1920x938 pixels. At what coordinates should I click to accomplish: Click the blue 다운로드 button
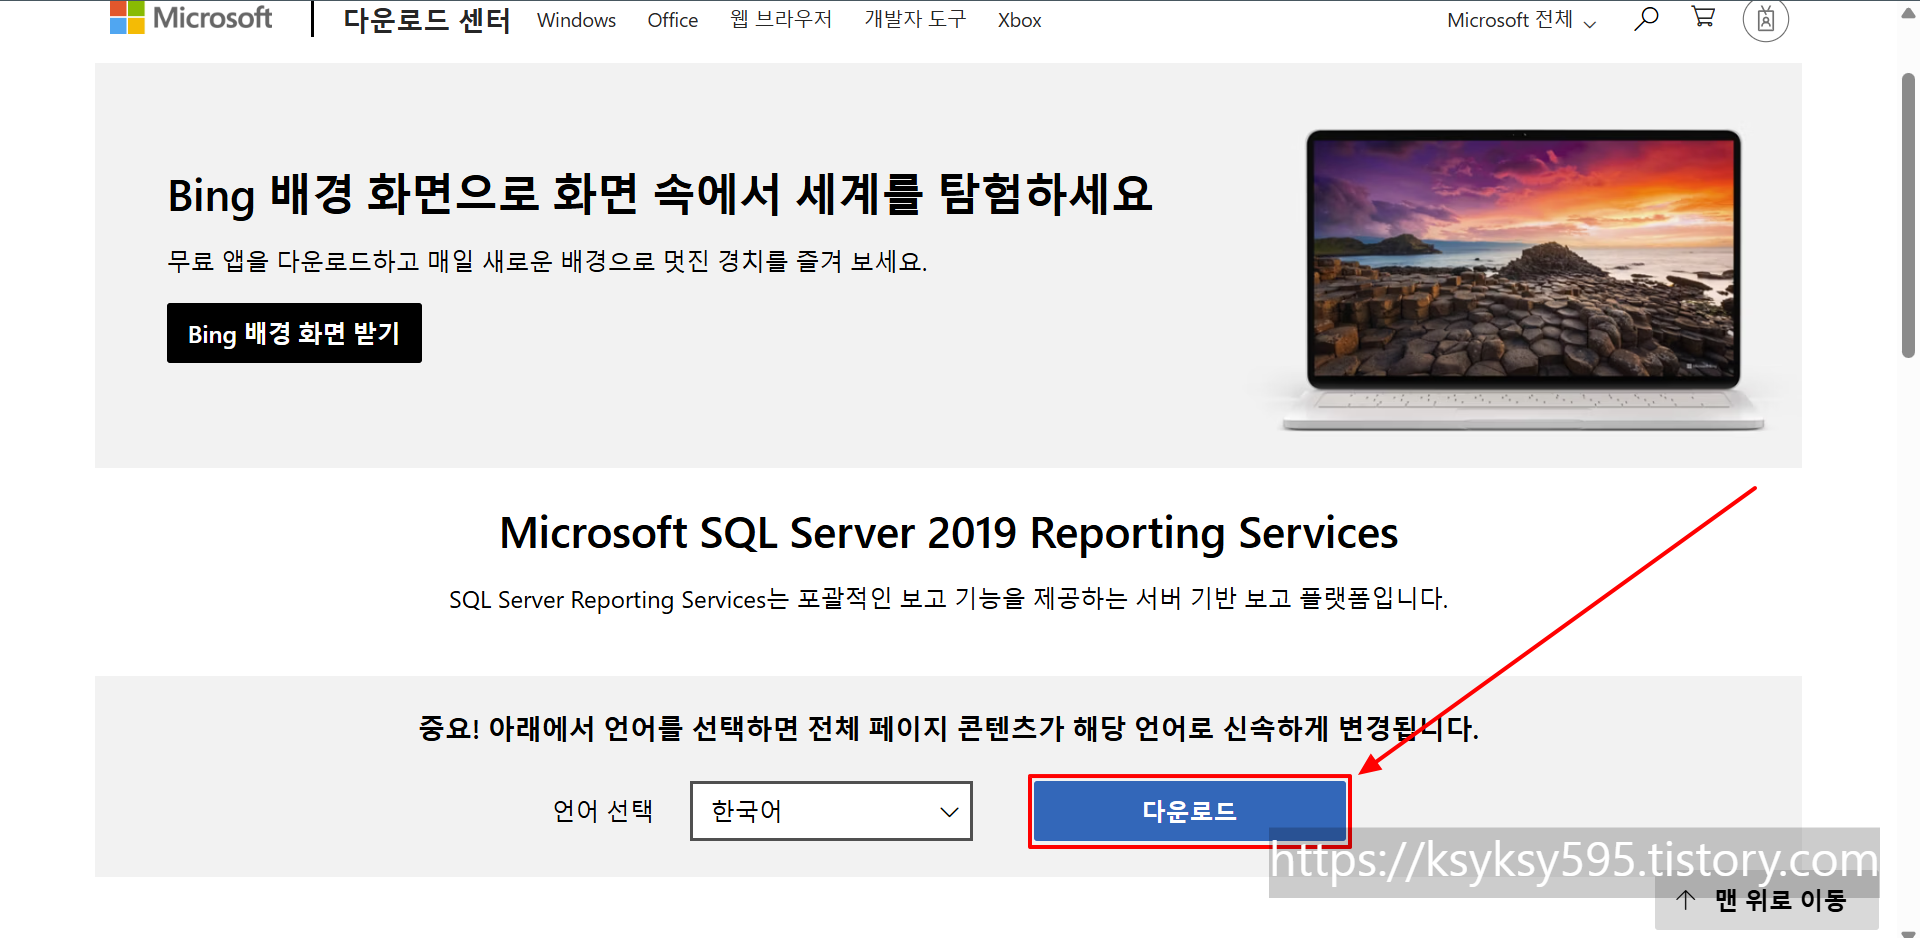tap(1189, 811)
